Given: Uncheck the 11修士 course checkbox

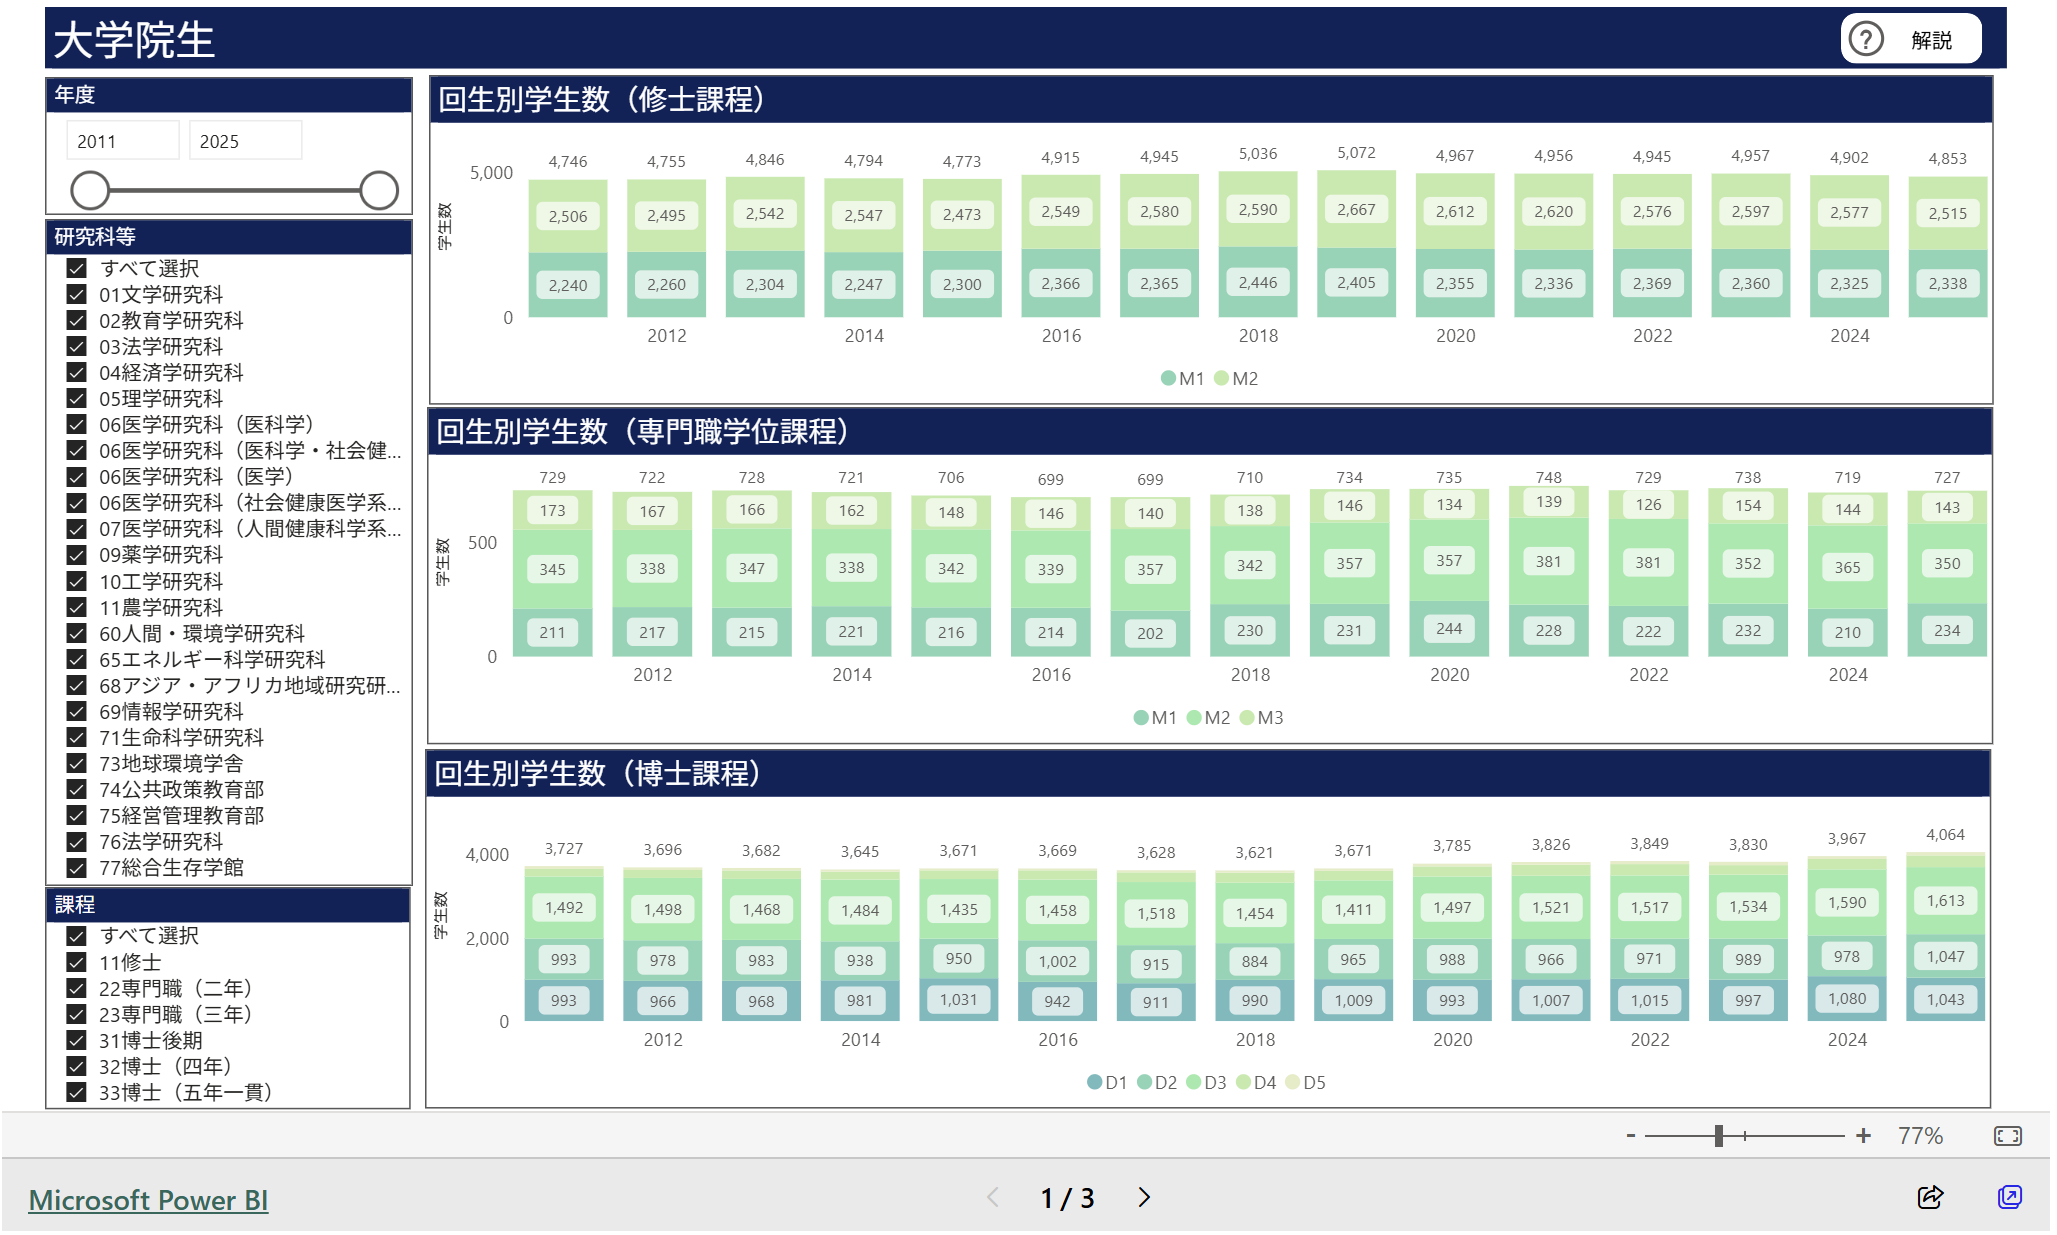Looking at the screenshot, I should 76,962.
